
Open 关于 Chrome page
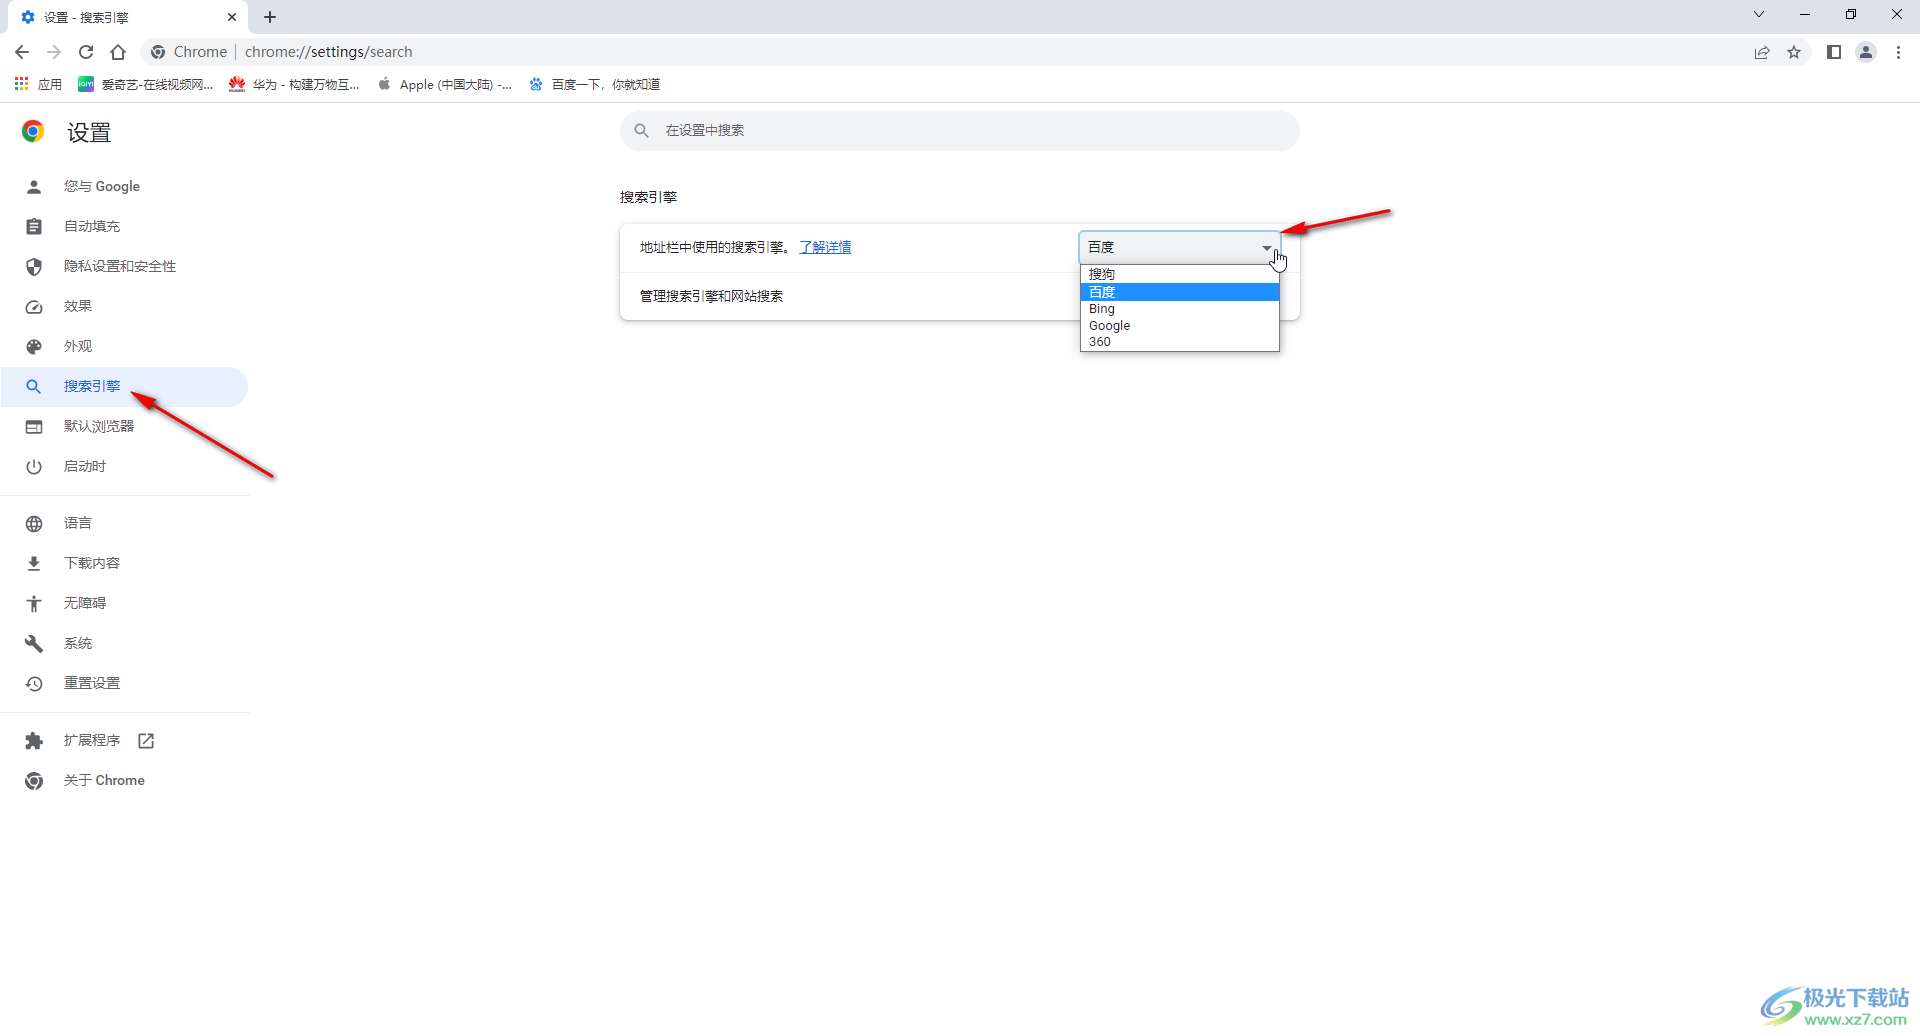tap(124, 781)
